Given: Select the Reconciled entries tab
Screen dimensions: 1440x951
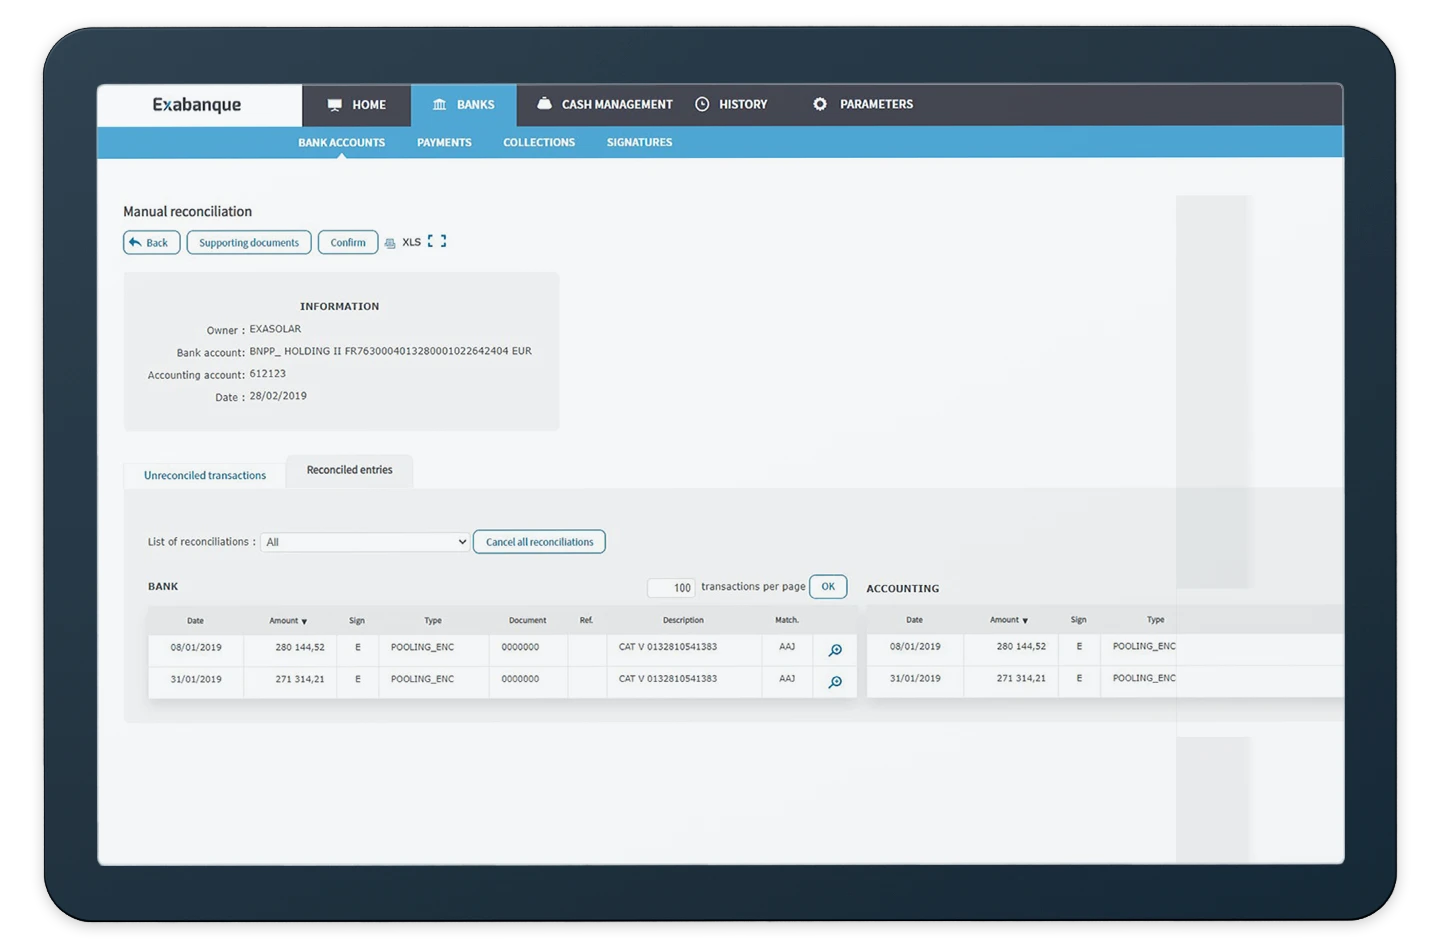Looking at the screenshot, I should pyautogui.click(x=349, y=470).
